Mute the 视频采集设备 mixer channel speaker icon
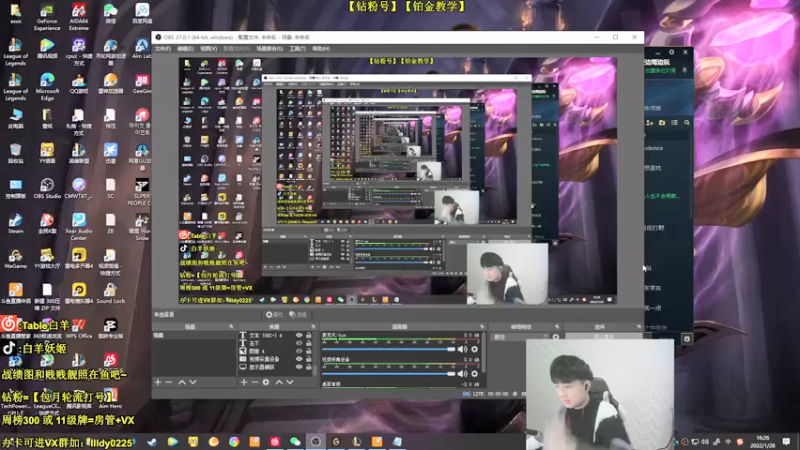This screenshot has height=450, width=800. (462, 374)
